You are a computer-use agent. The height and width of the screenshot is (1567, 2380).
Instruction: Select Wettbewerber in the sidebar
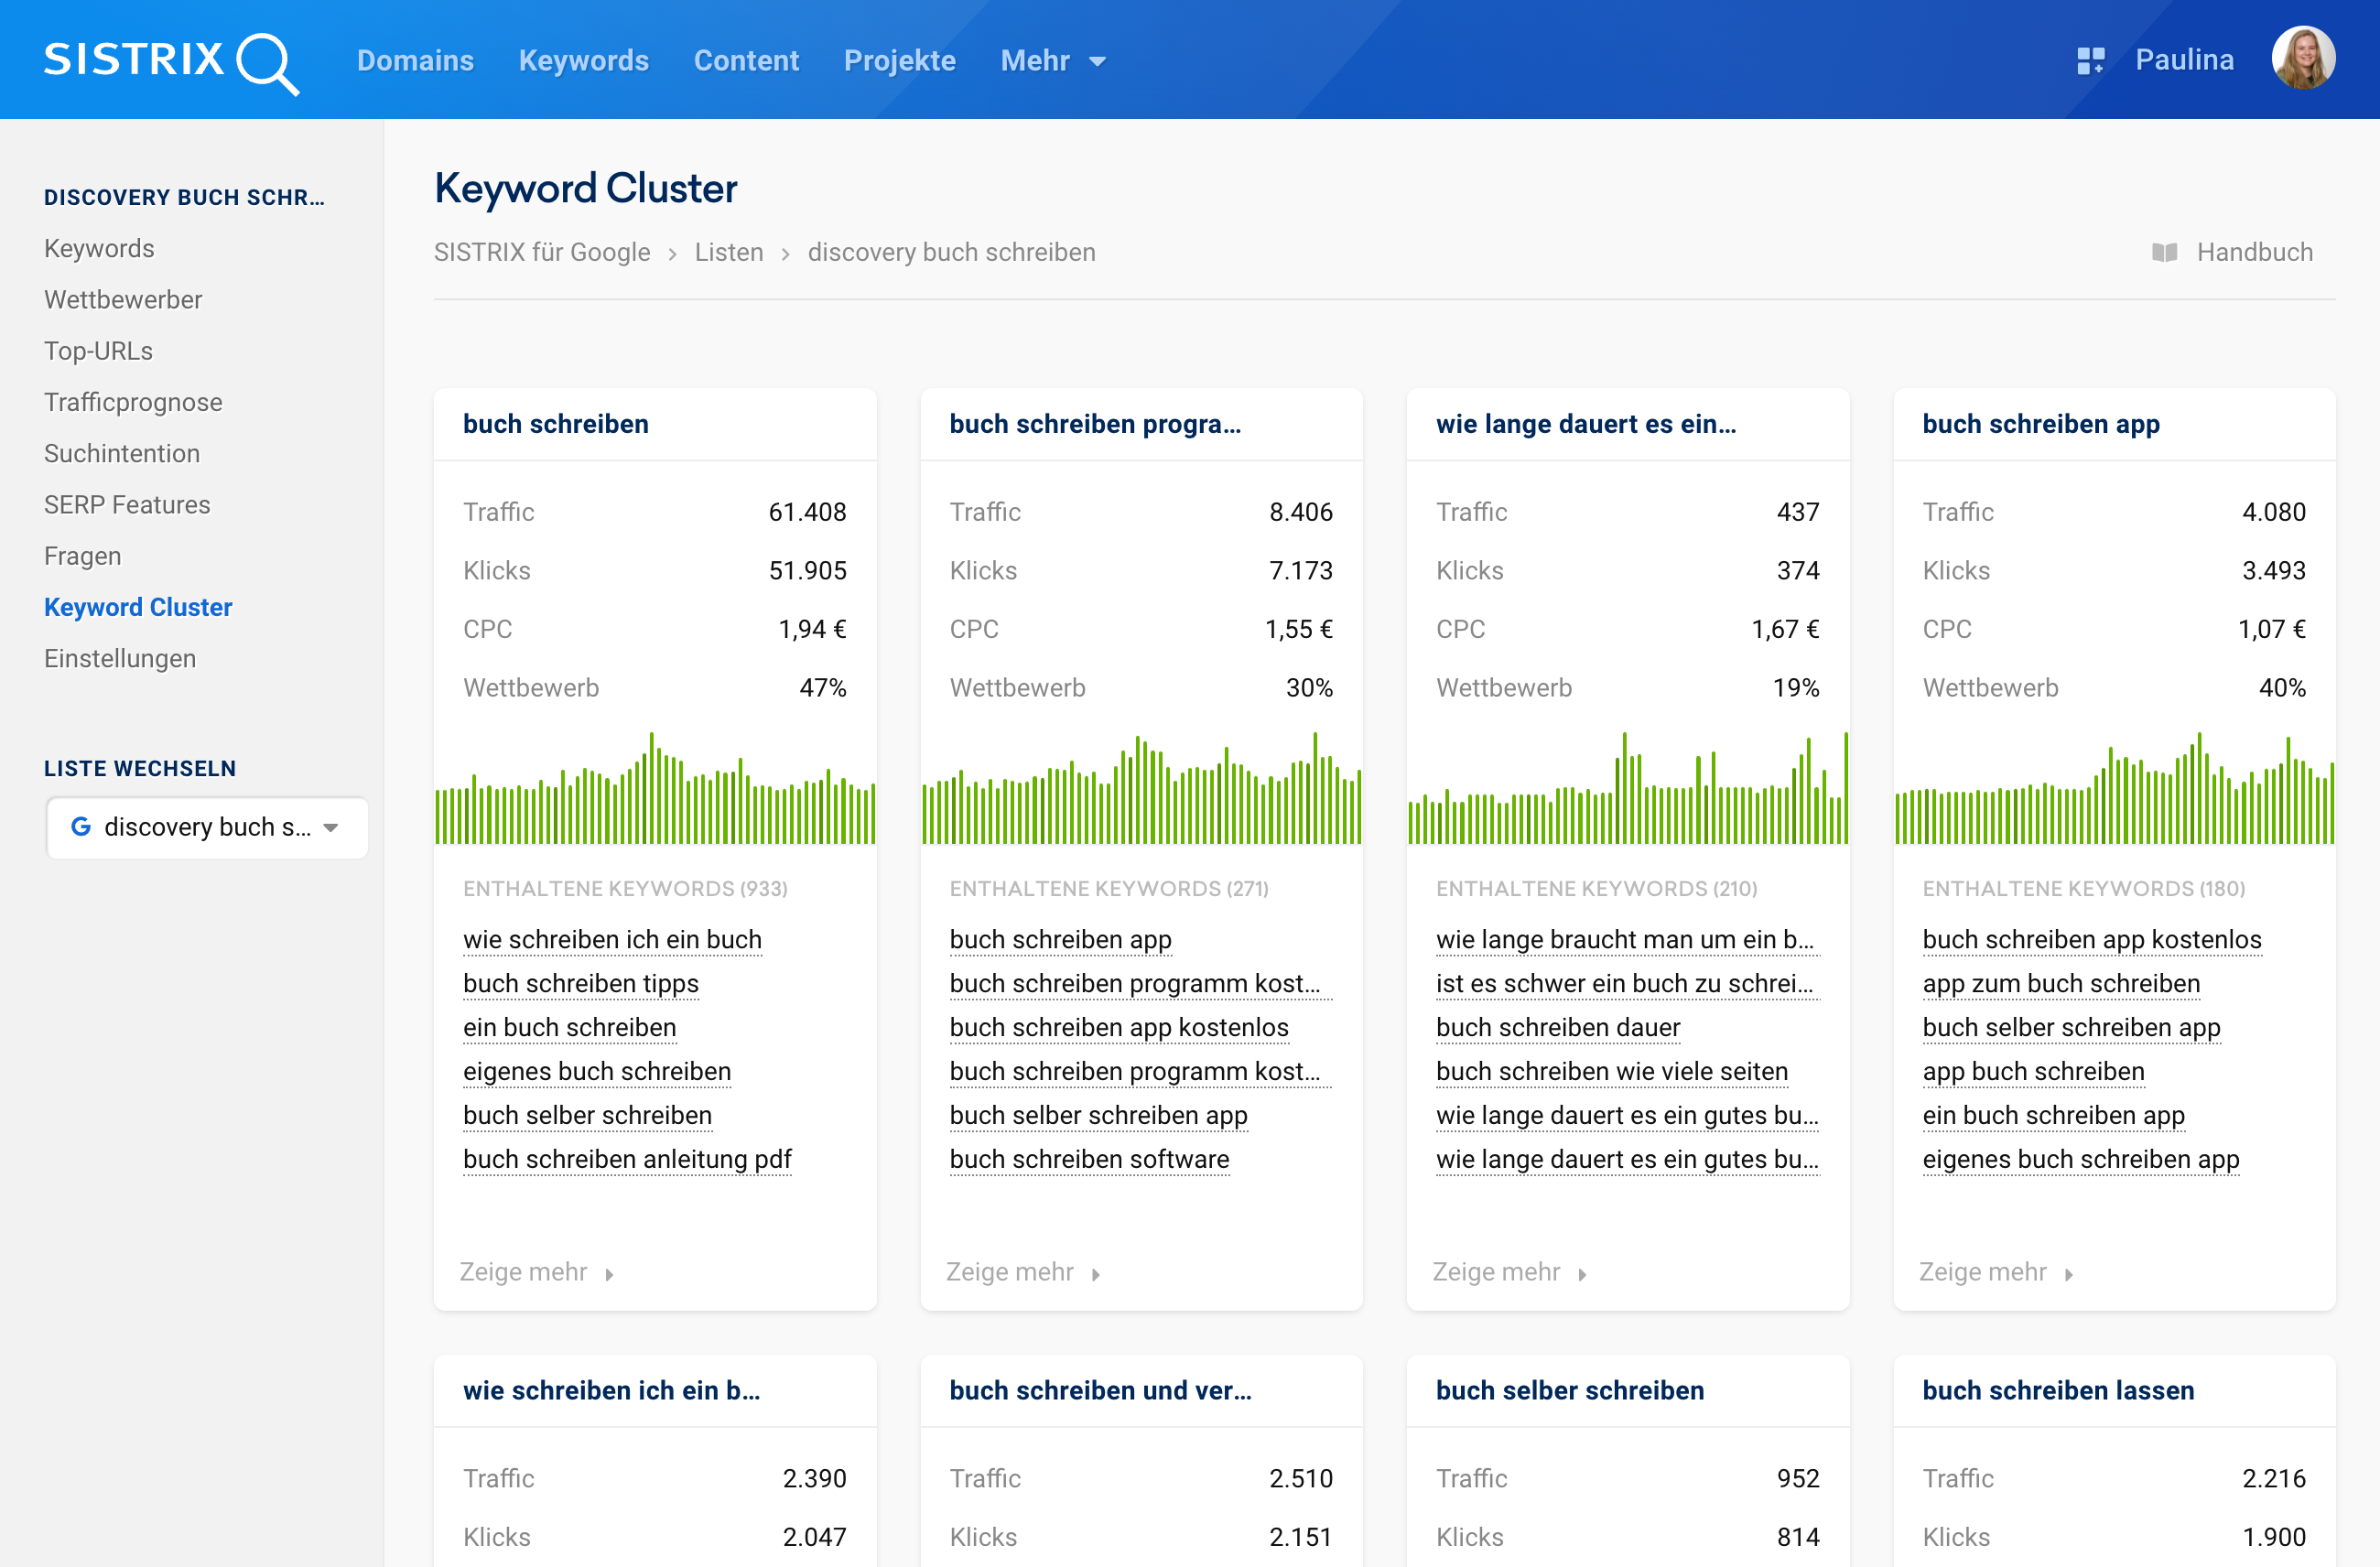[123, 299]
